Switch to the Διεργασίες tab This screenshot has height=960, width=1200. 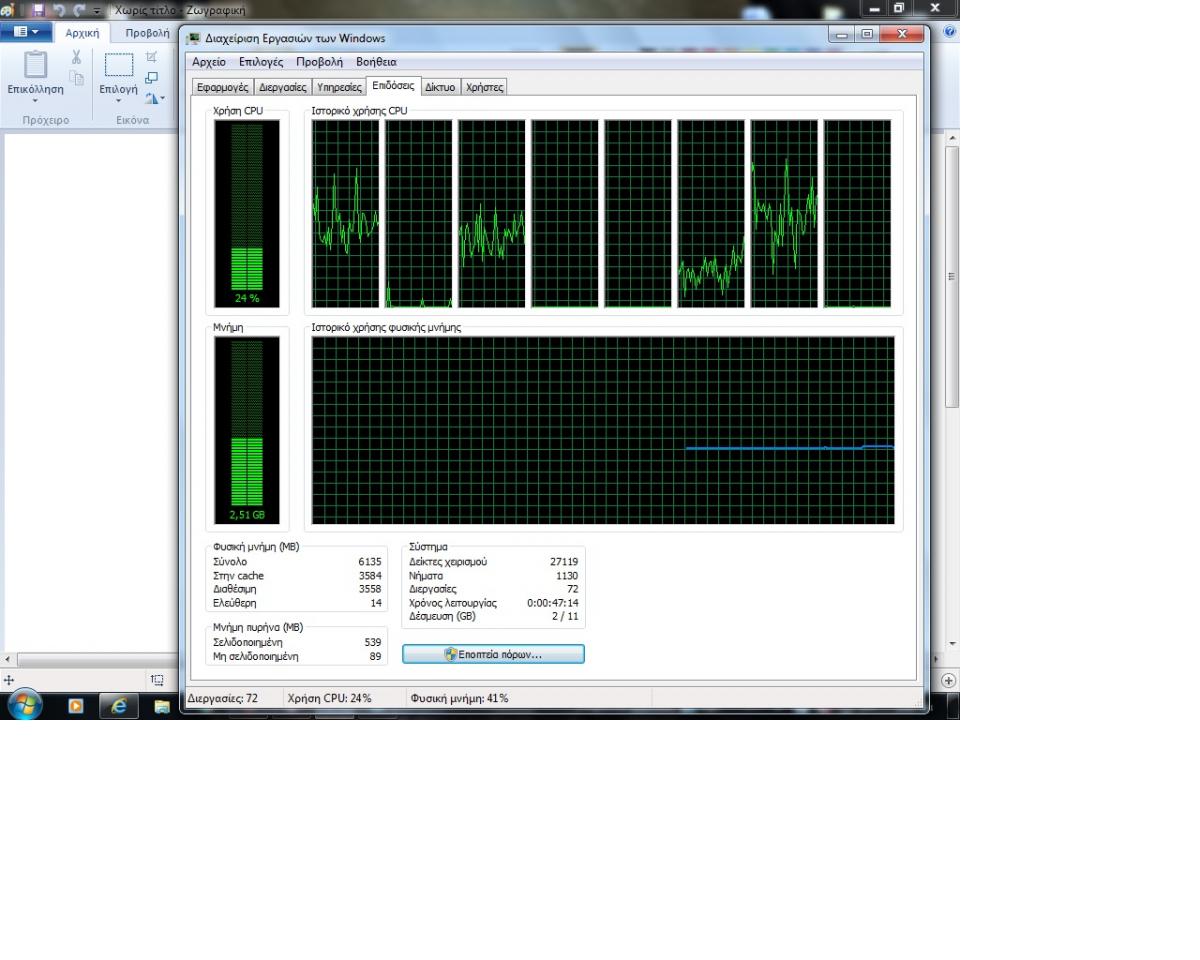(x=283, y=87)
